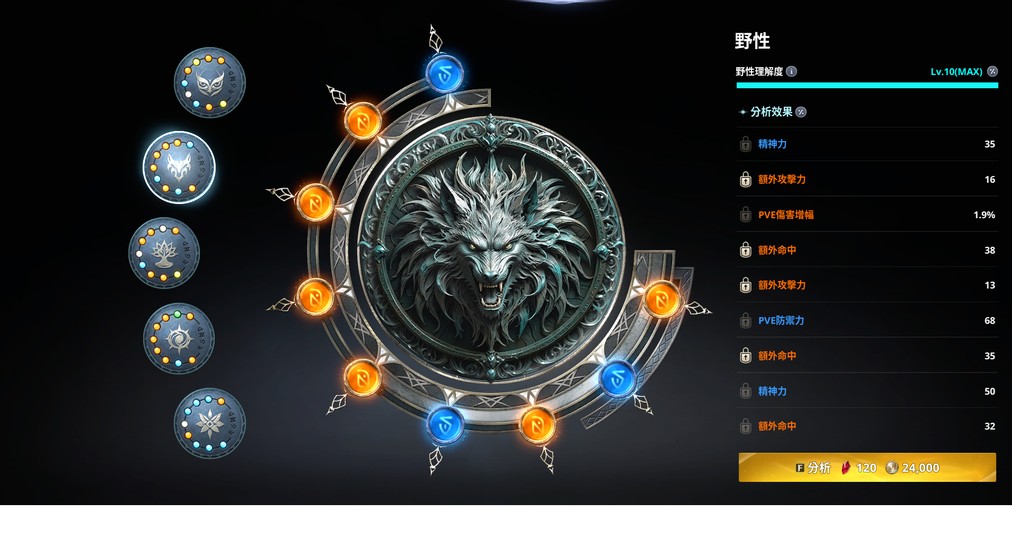The width and height of the screenshot is (1012, 540).
Task: Click the blue rune orb at top of wheel
Action: tap(445, 74)
